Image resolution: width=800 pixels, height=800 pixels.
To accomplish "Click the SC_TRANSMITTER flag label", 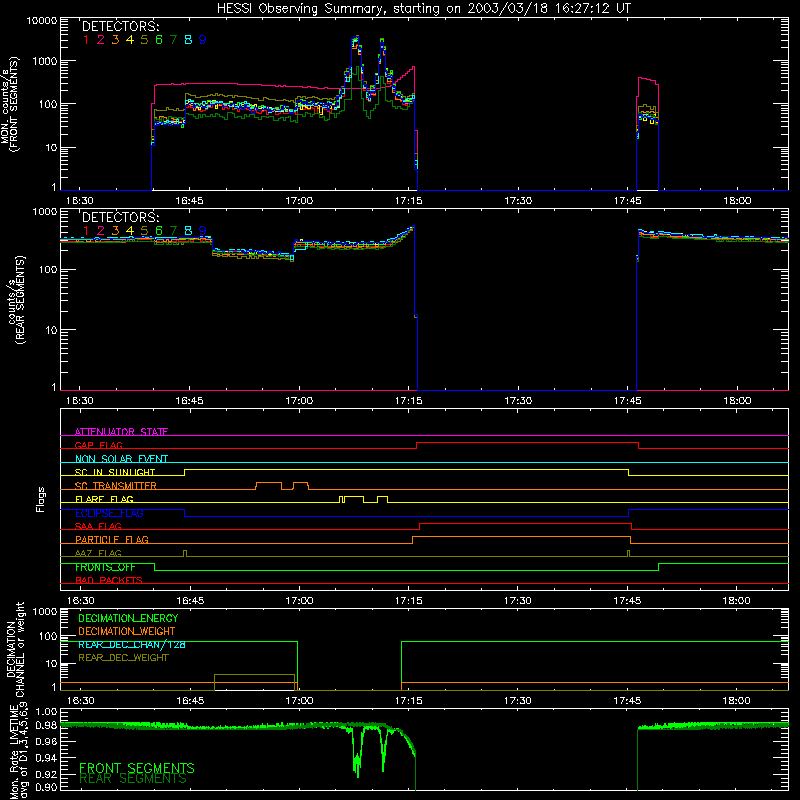I will coord(116,486).
